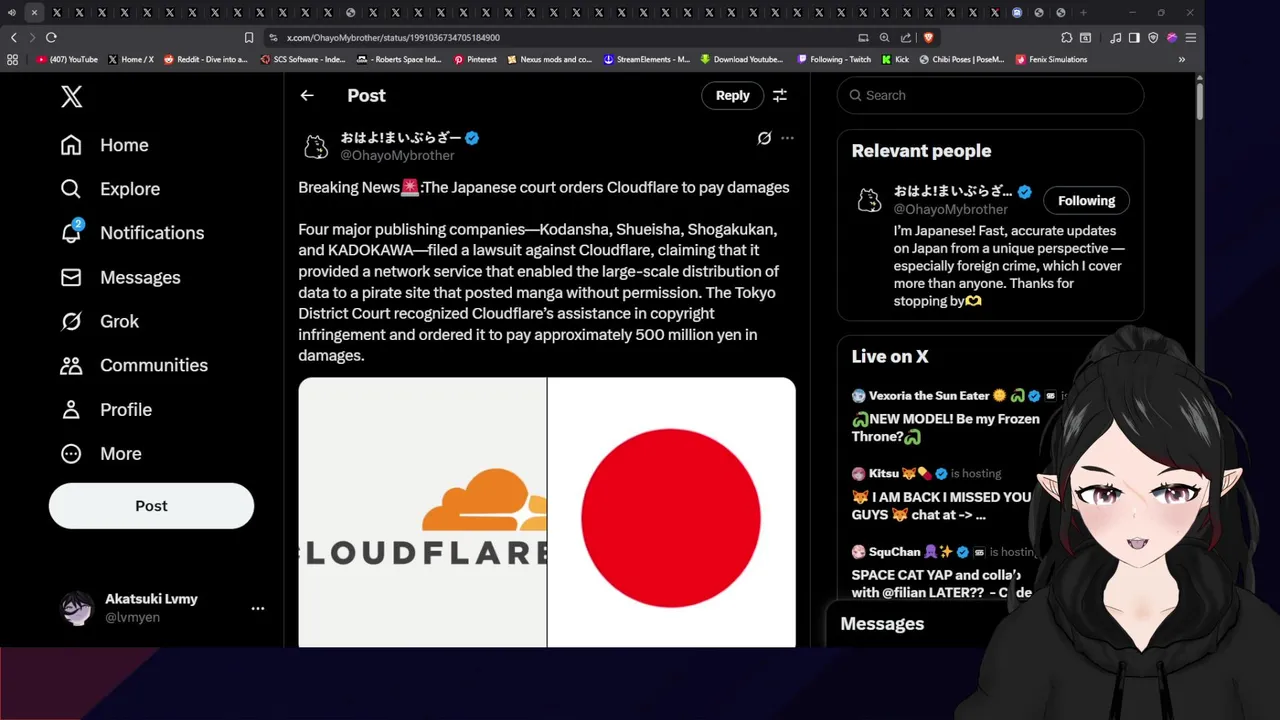Click picture-in-picture icon in address bar
The image size is (1280, 720).
coord(863,37)
